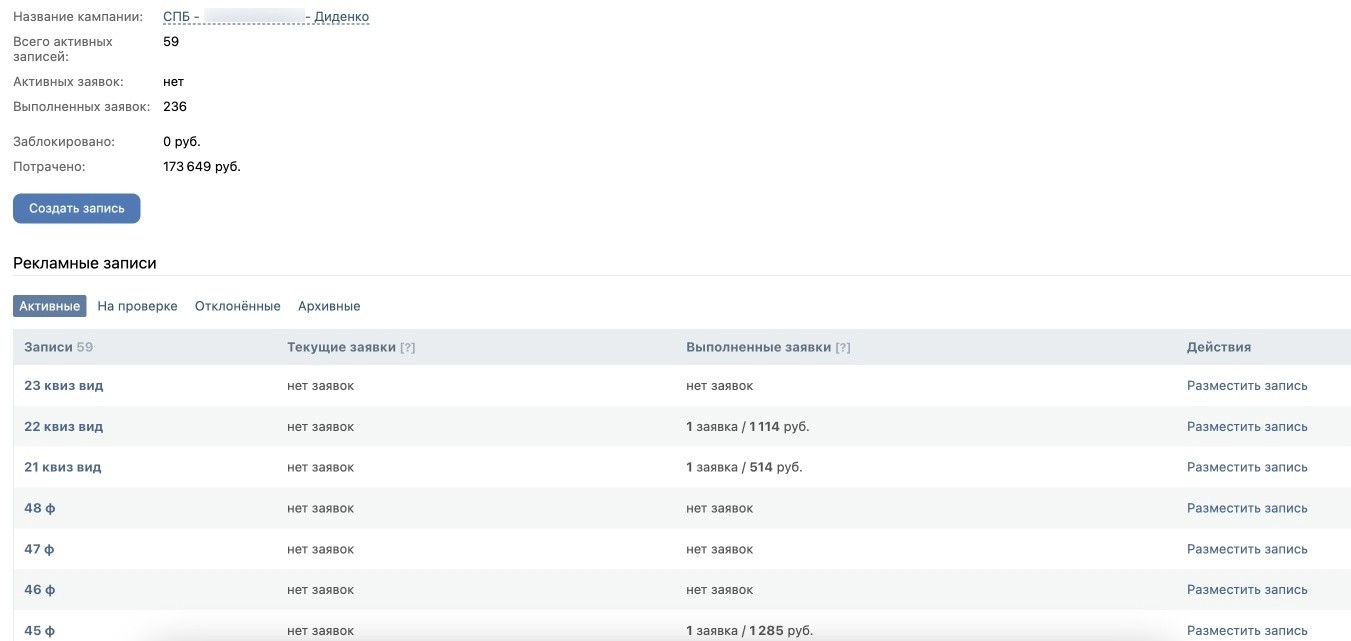Edit the campaign name ending in Диденко
This screenshot has height=641, width=1351.
pos(266,17)
